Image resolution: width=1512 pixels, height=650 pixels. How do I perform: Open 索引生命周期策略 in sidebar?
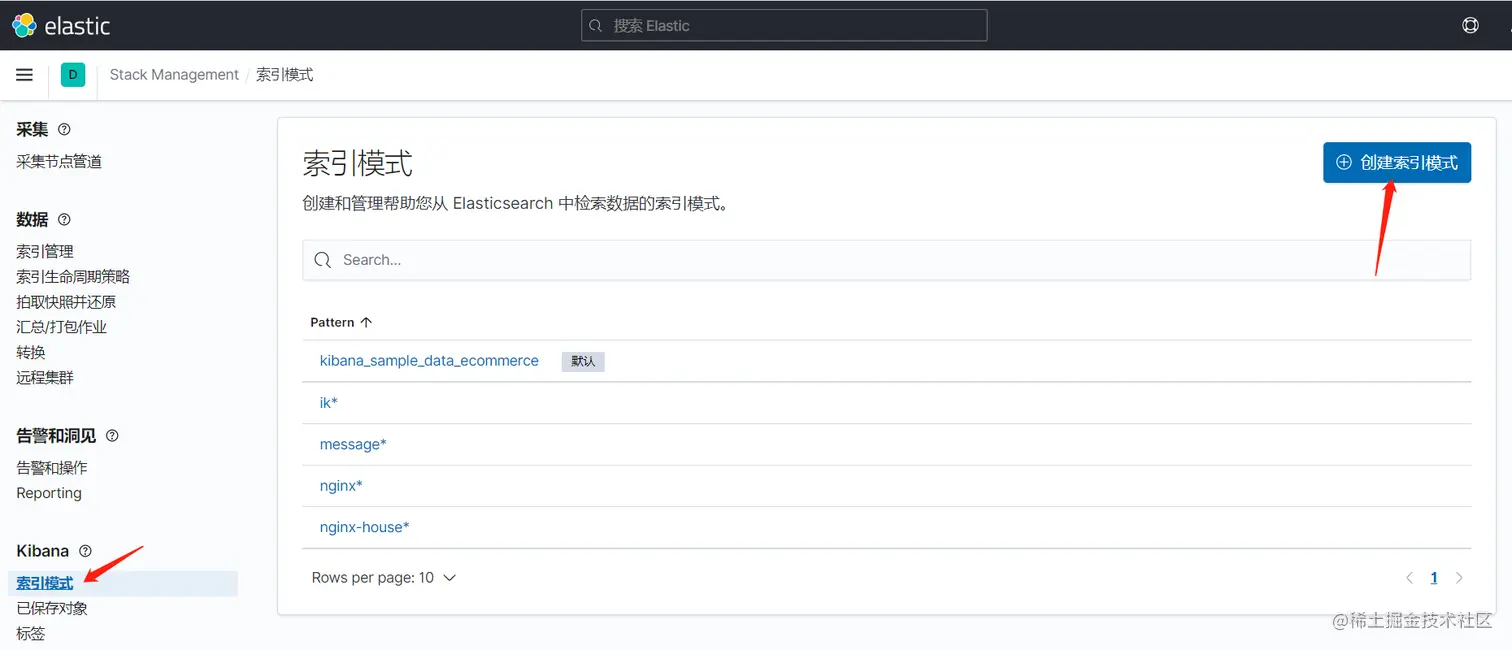pos(73,276)
